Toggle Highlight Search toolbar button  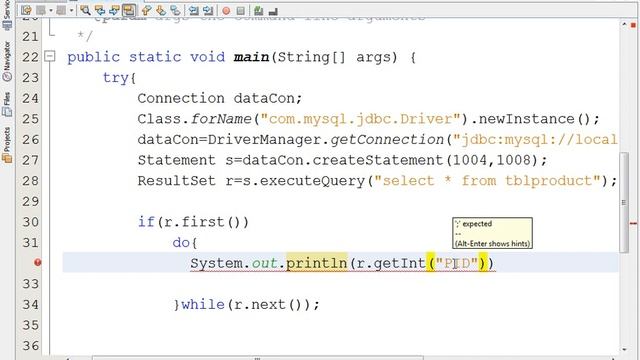pos(129,10)
